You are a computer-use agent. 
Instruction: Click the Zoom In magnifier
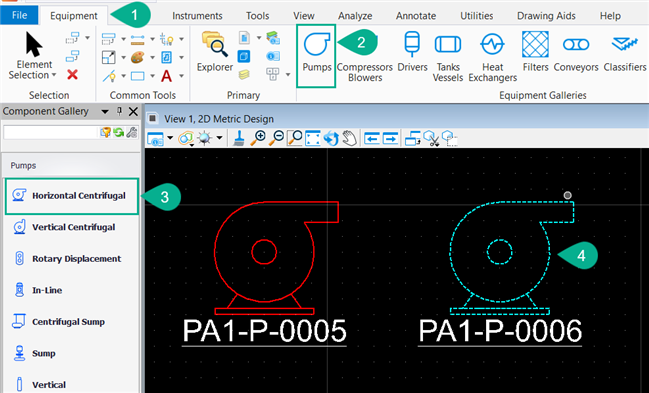(258, 138)
